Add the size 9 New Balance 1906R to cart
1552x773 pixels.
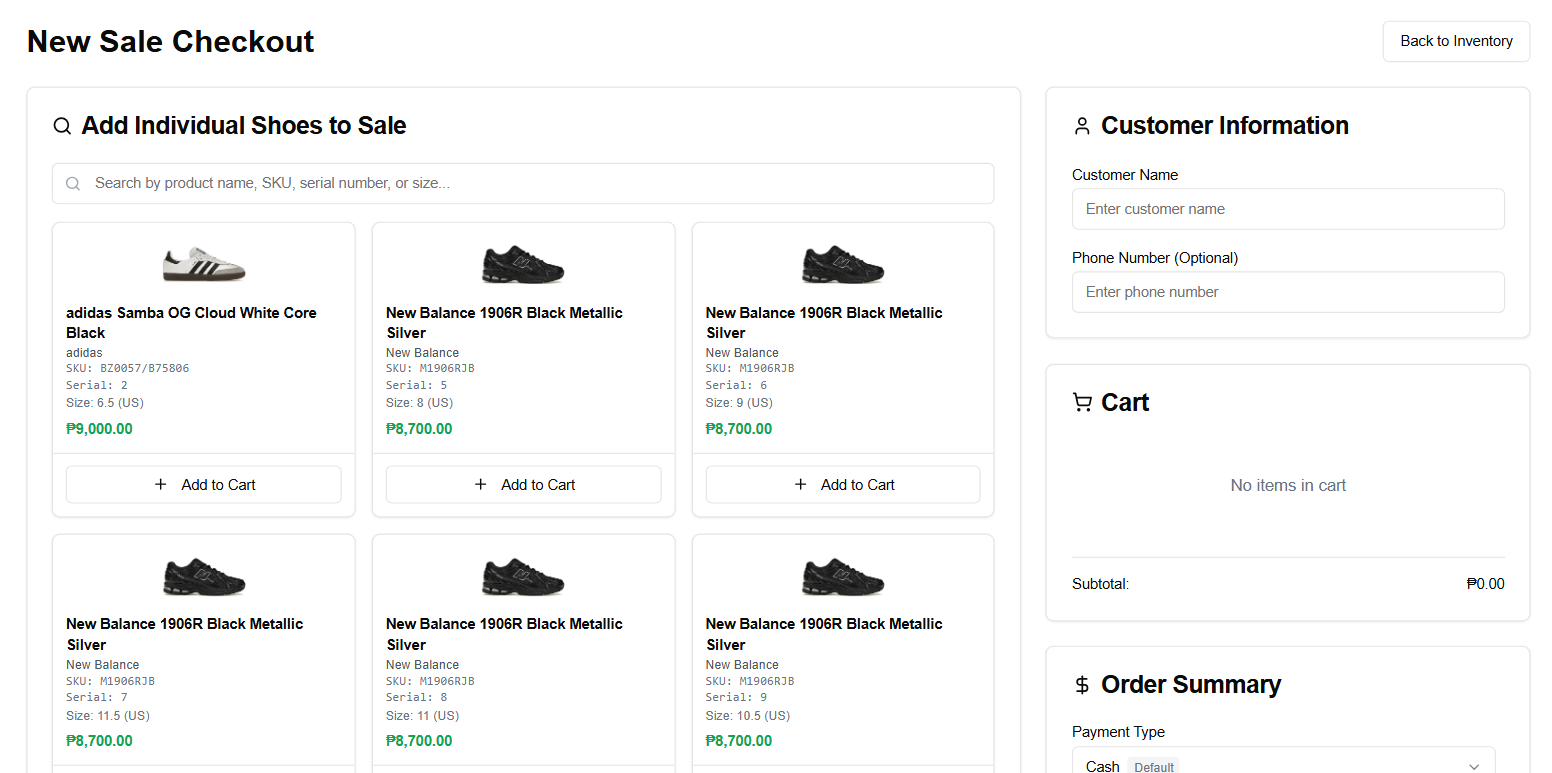click(843, 485)
